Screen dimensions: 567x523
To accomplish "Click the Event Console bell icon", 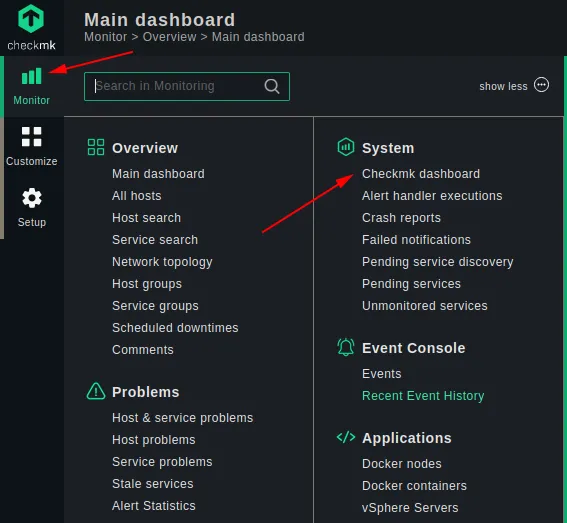I will (x=346, y=347).
